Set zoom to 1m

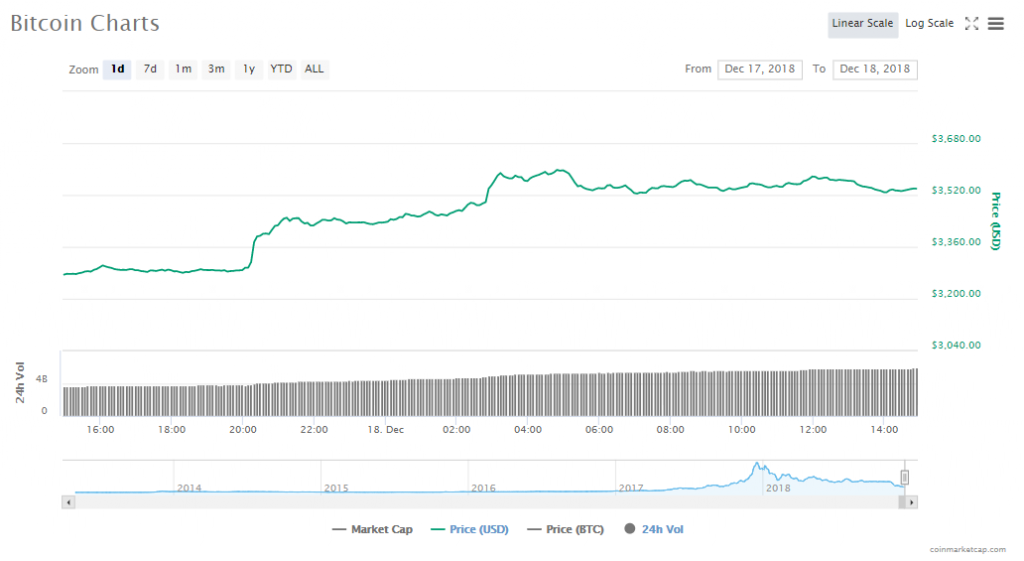coord(183,69)
